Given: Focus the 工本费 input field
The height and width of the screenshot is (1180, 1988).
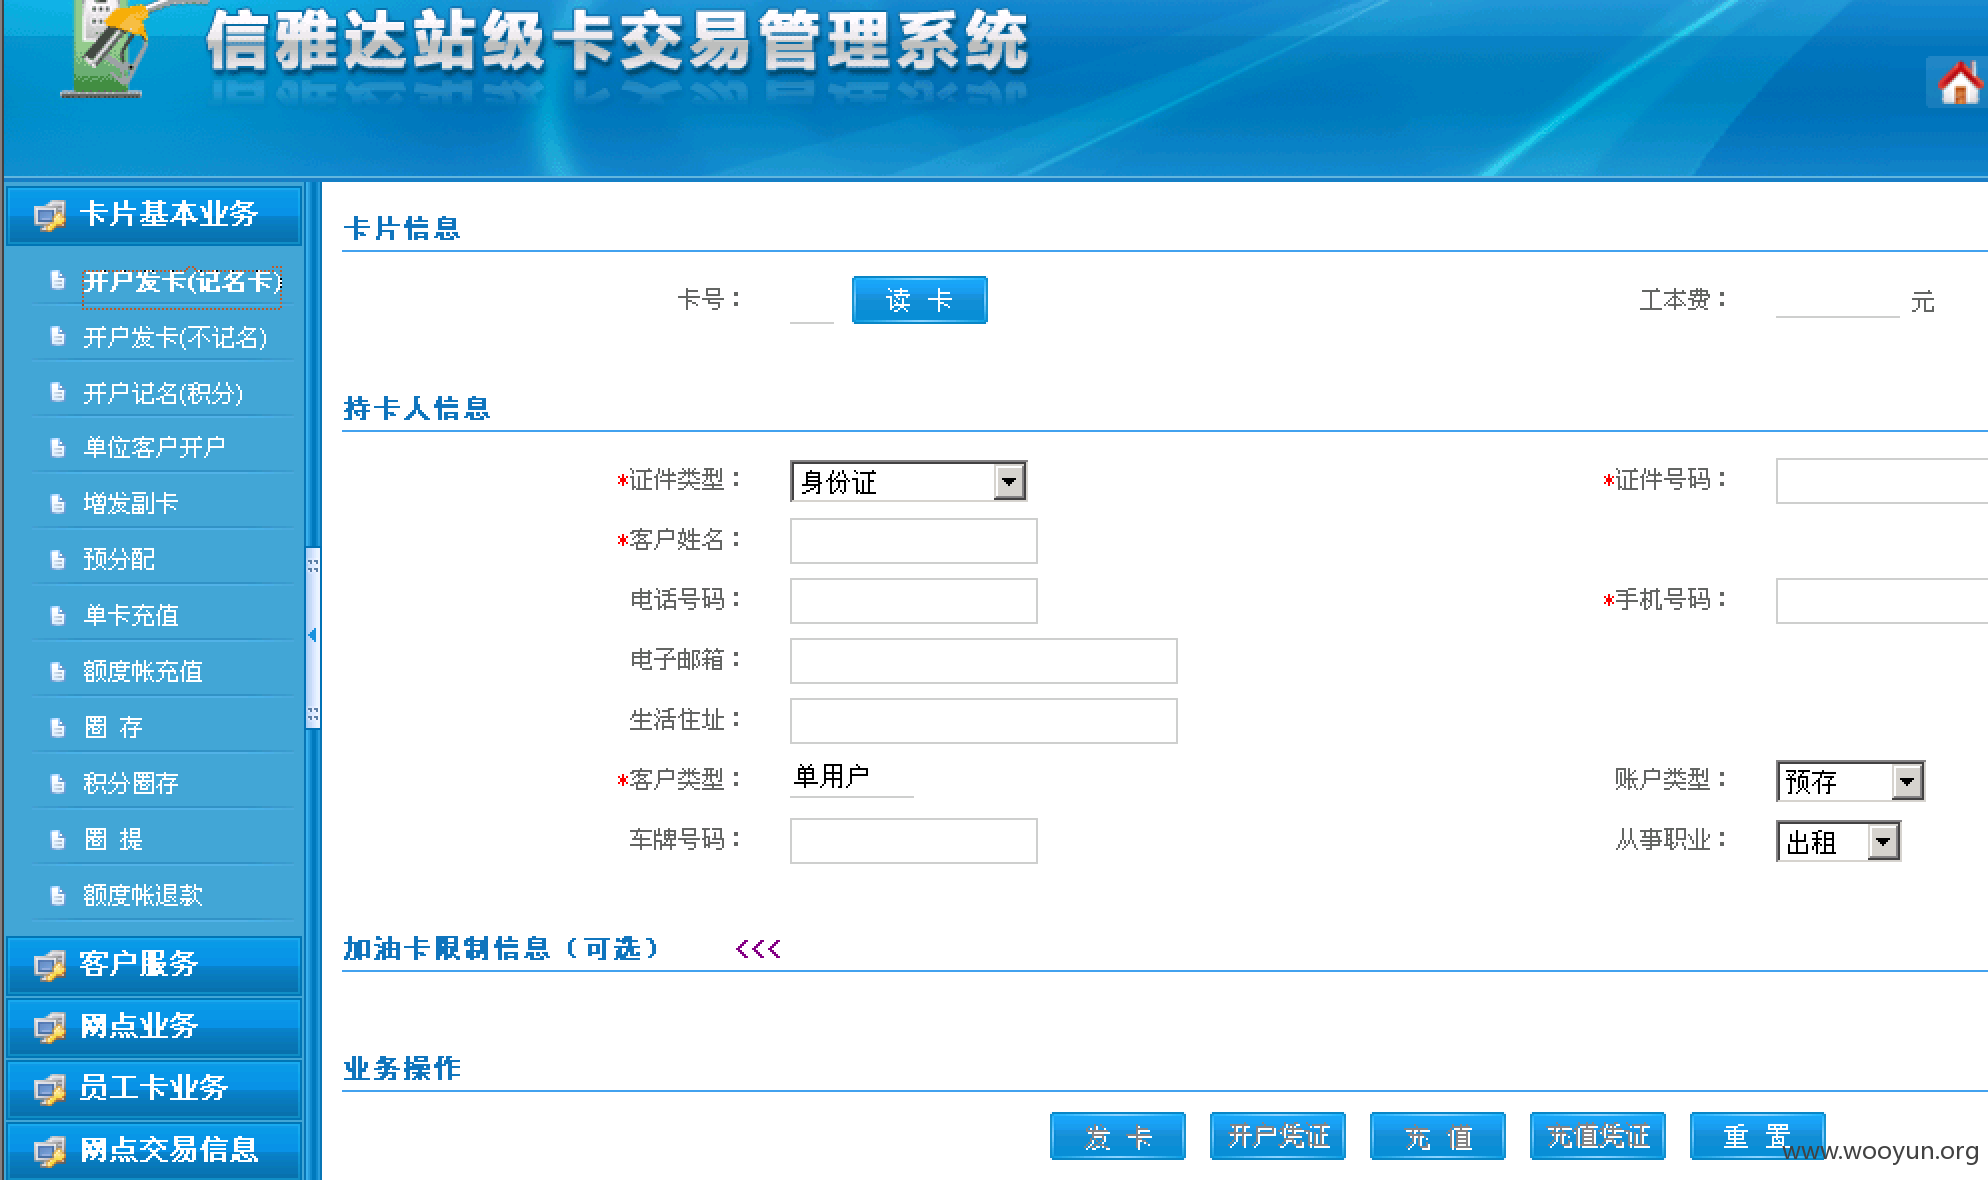Looking at the screenshot, I should coord(1837,300).
